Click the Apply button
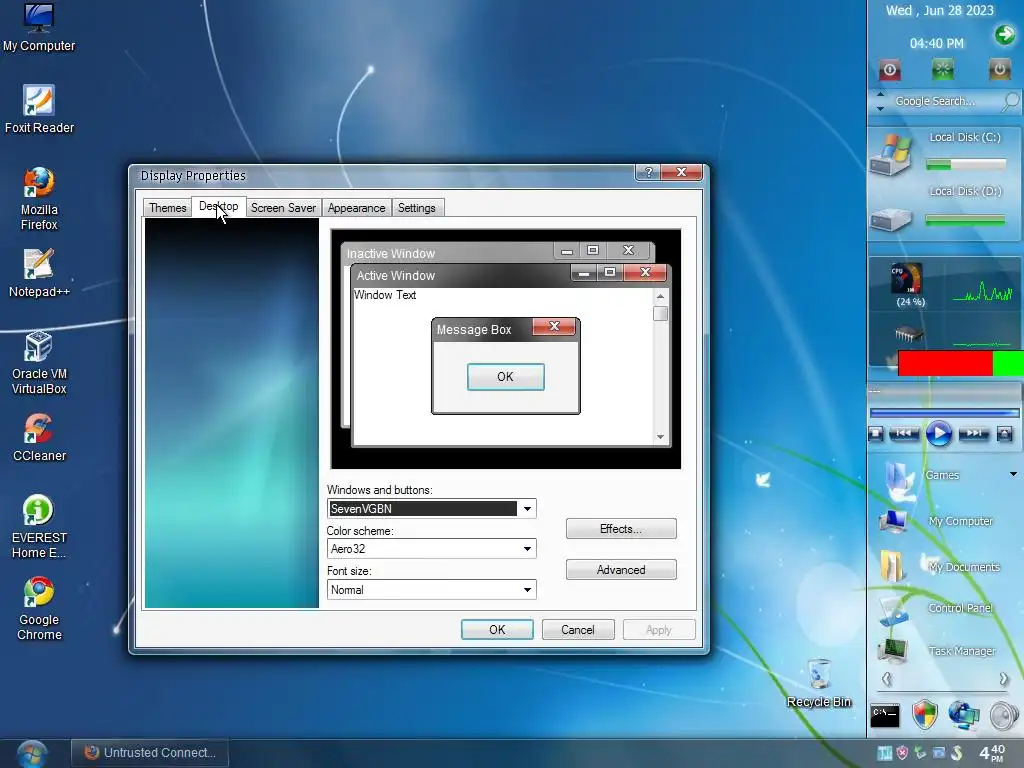 tap(659, 630)
